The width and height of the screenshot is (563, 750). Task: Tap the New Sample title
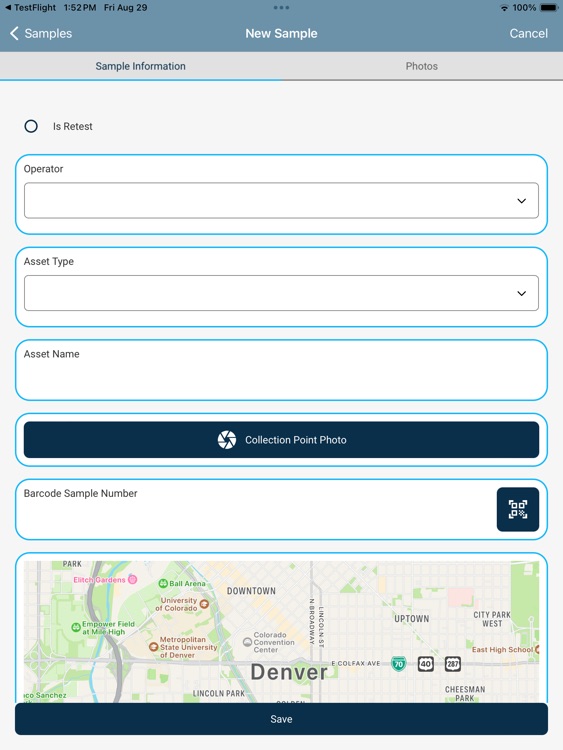point(281,33)
